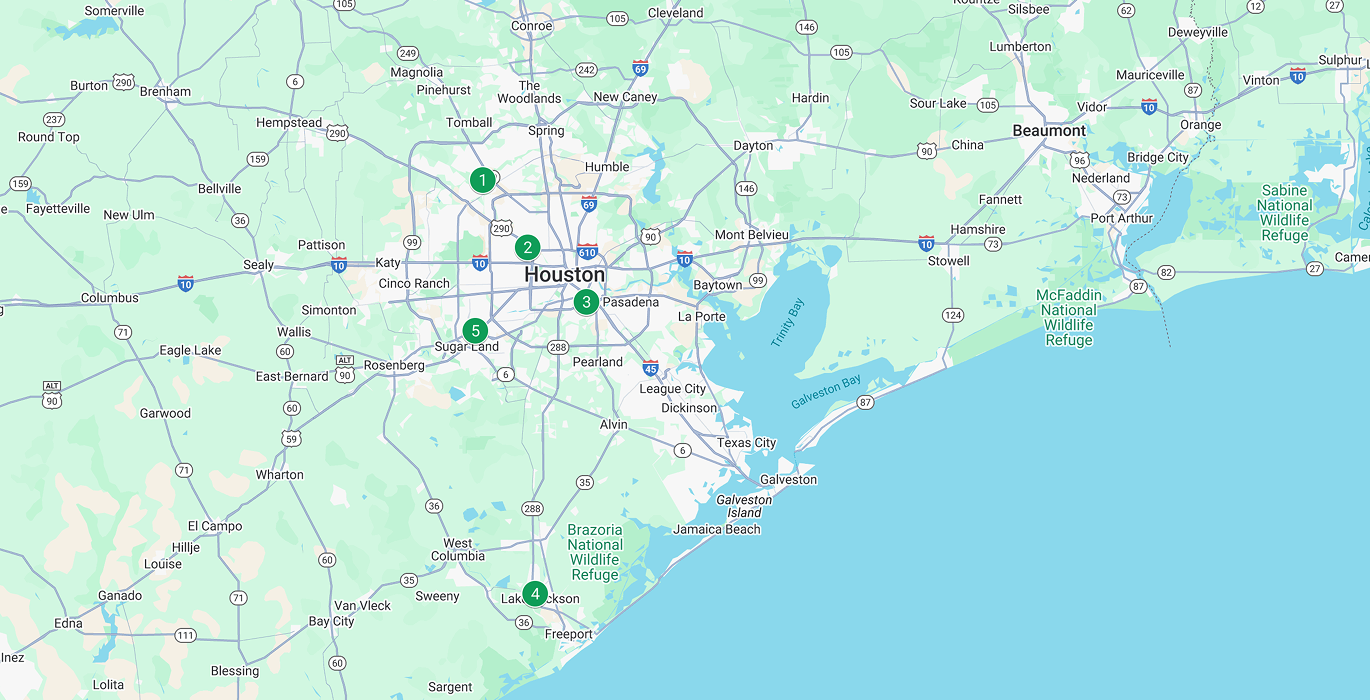Click the Mont Belvieu label
This screenshot has height=700, width=1370.
point(751,235)
